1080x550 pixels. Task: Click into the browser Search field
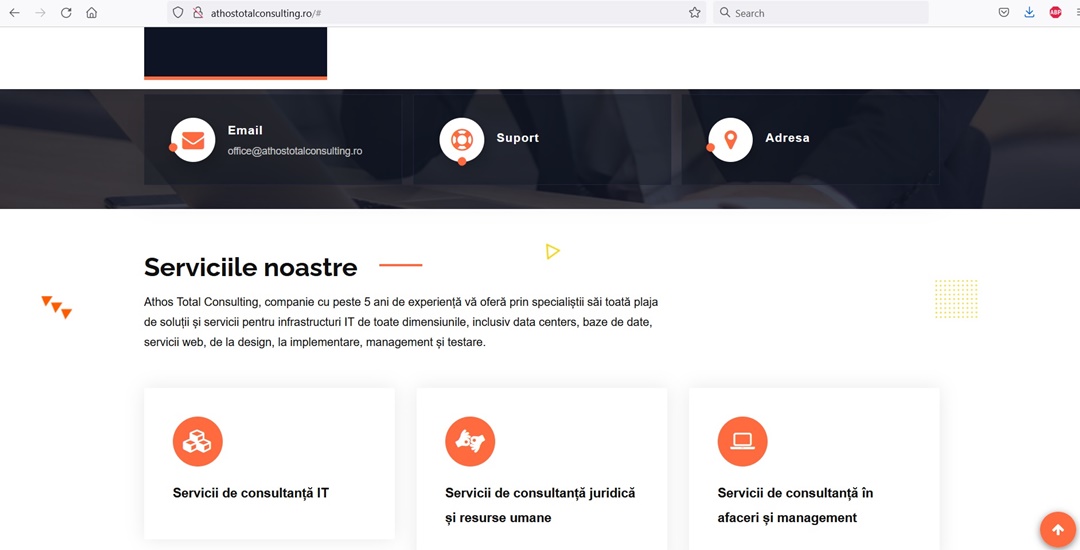coord(820,12)
